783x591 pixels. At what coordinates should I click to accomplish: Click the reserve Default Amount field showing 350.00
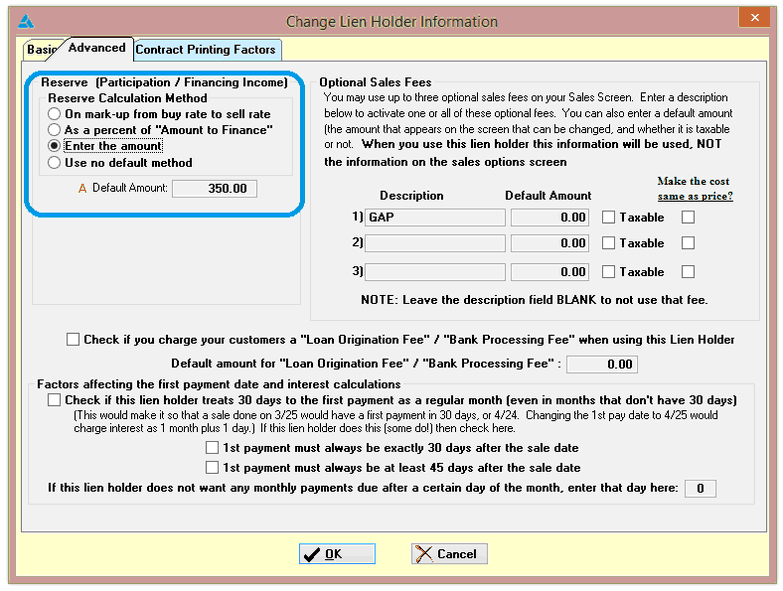215,189
